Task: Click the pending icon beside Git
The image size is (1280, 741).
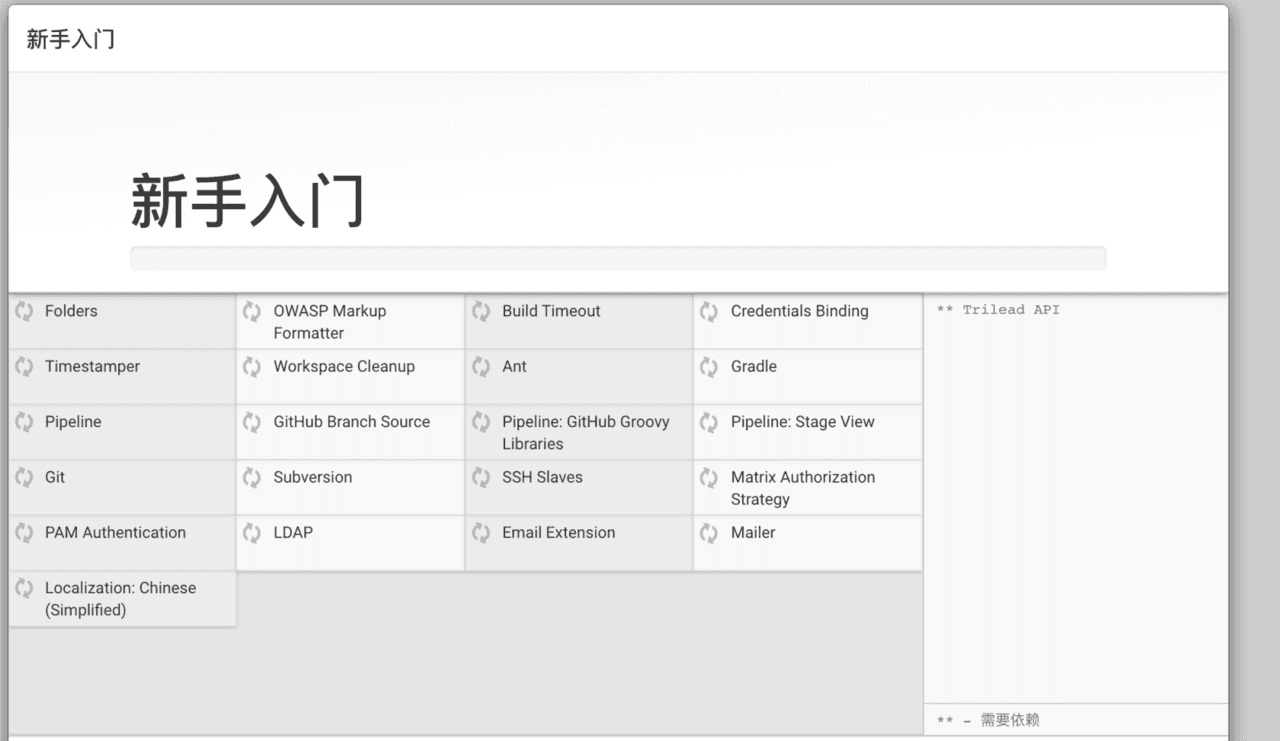Action: (24, 477)
